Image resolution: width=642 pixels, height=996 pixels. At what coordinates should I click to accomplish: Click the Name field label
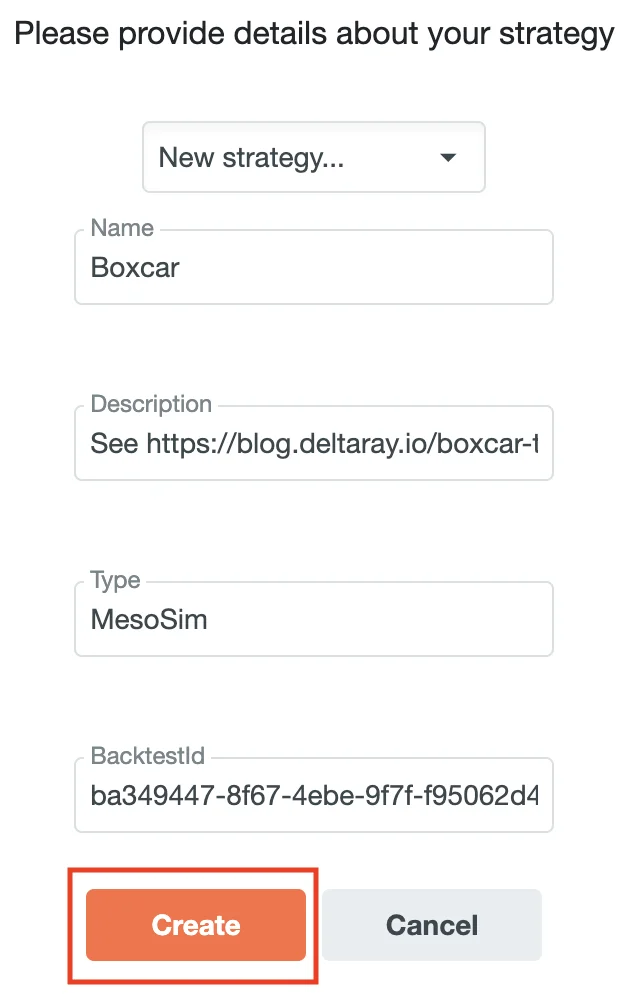click(x=119, y=228)
